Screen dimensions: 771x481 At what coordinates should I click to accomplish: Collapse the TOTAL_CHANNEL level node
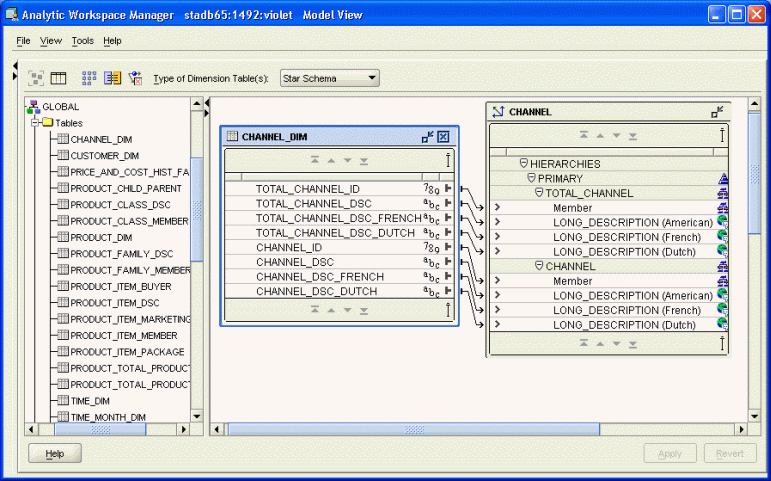539,193
